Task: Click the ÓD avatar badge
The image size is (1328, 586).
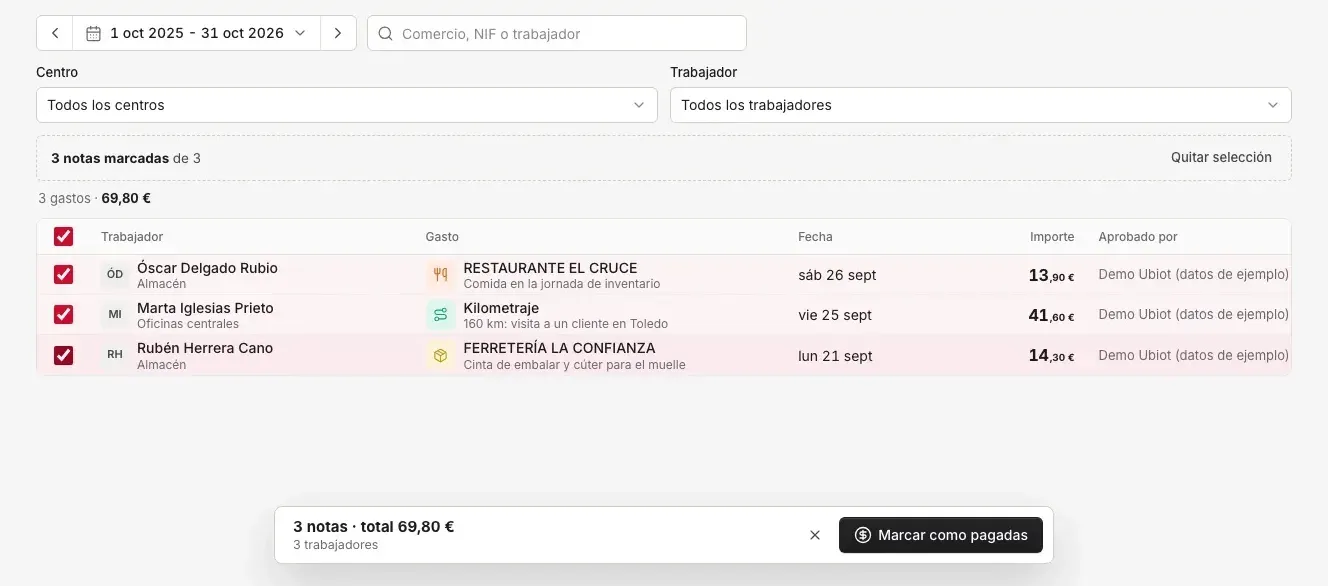Action: (x=115, y=274)
